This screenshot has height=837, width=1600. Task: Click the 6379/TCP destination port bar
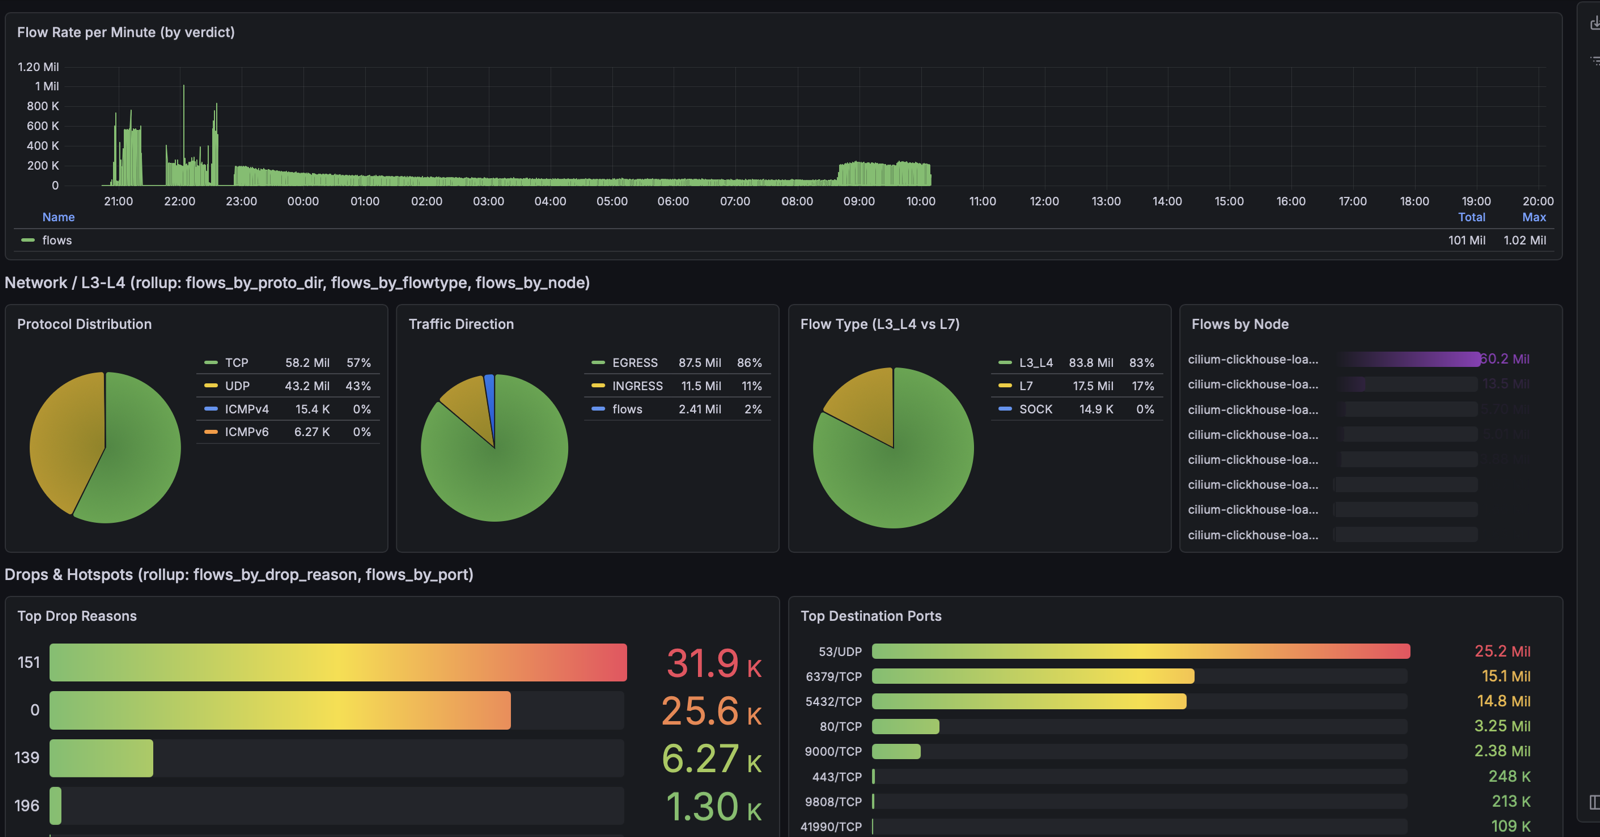point(1033,676)
